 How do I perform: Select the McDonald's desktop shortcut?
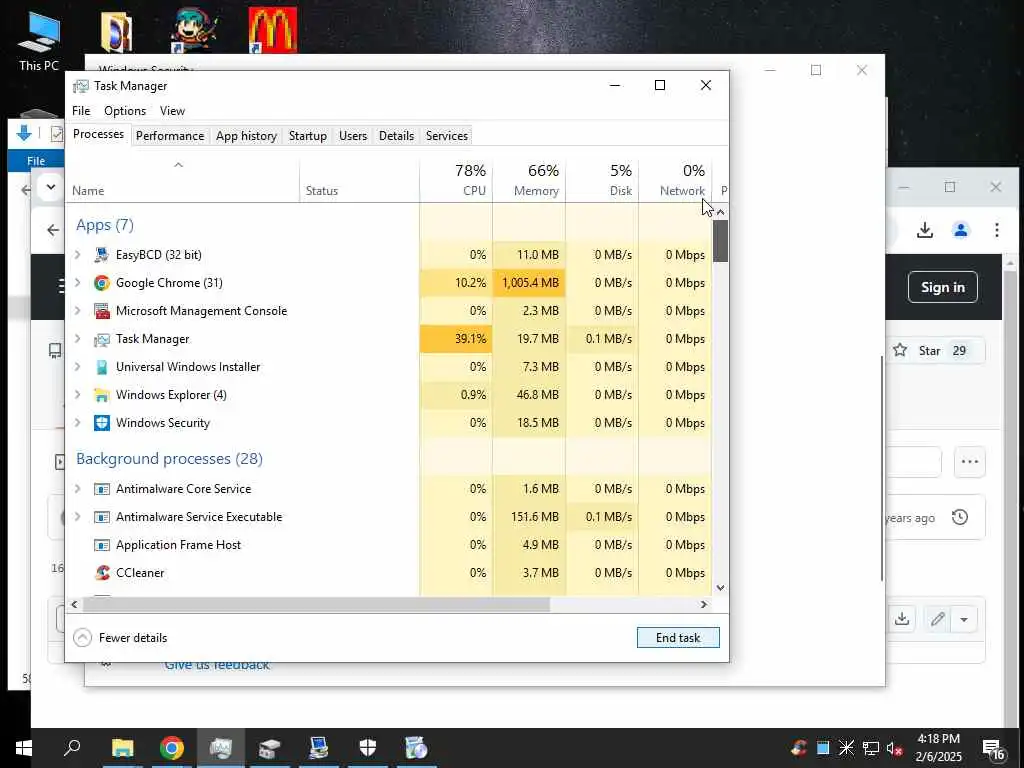pos(273,30)
